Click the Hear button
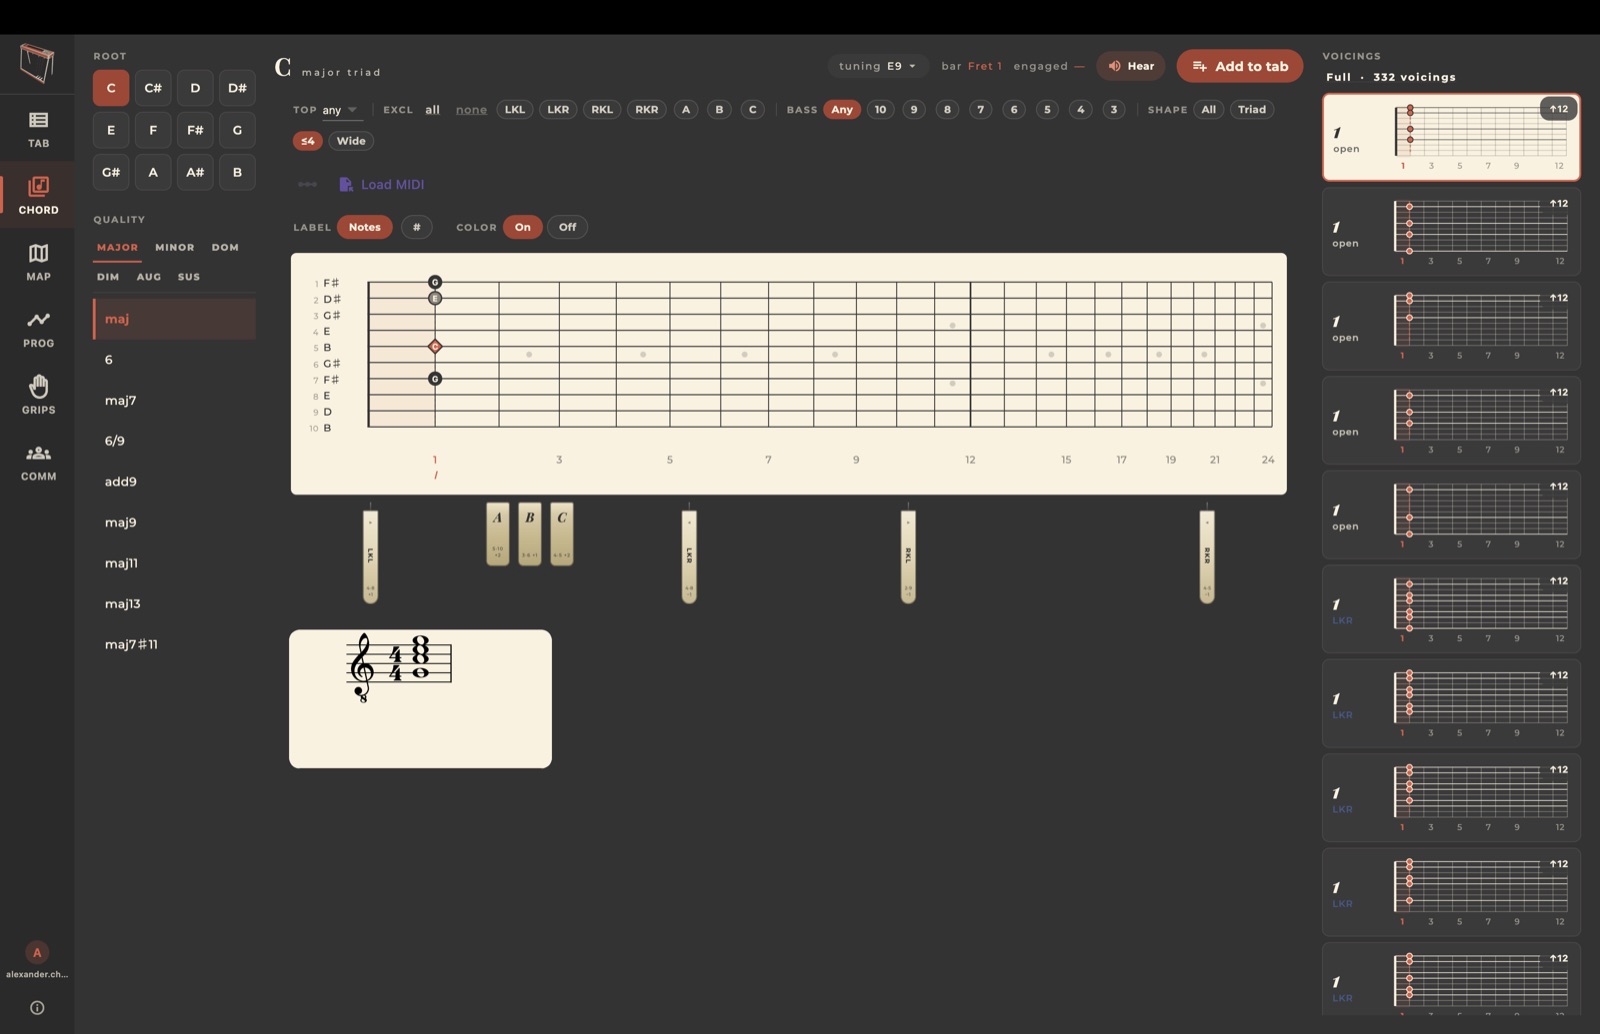1600x1034 pixels. tap(1131, 66)
